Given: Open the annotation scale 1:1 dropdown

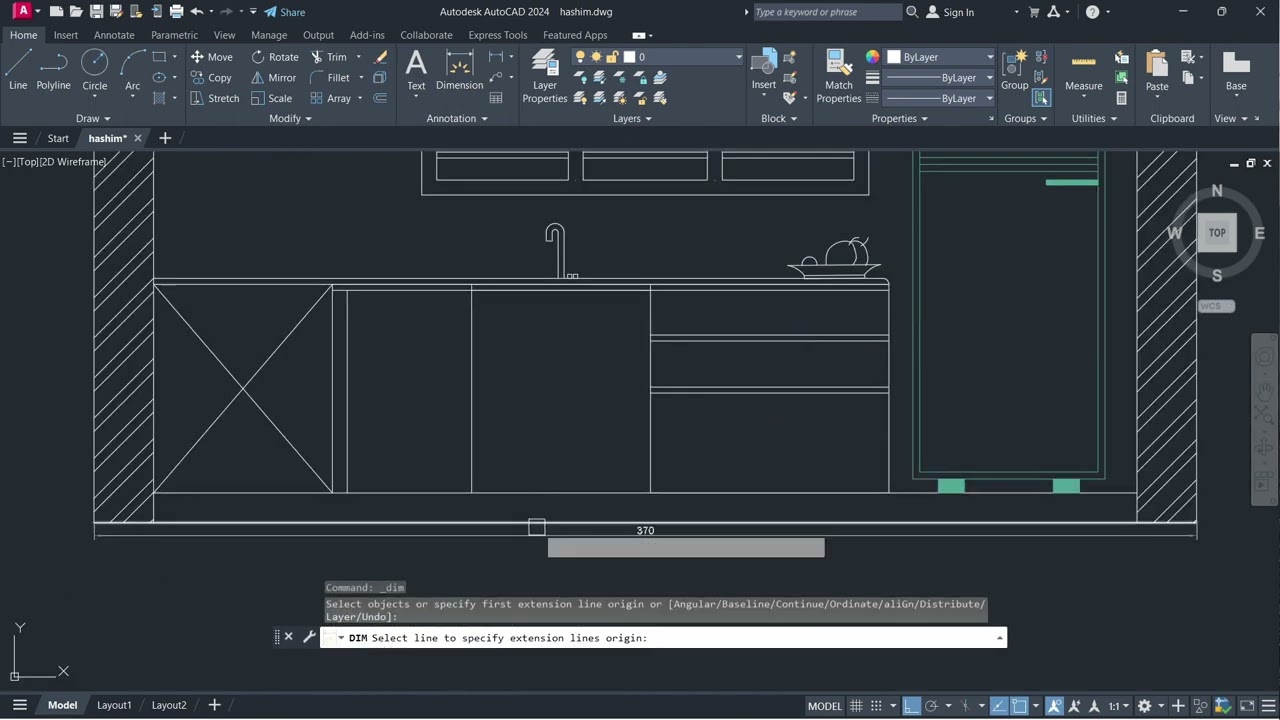Looking at the screenshot, I should pos(1119,706).
